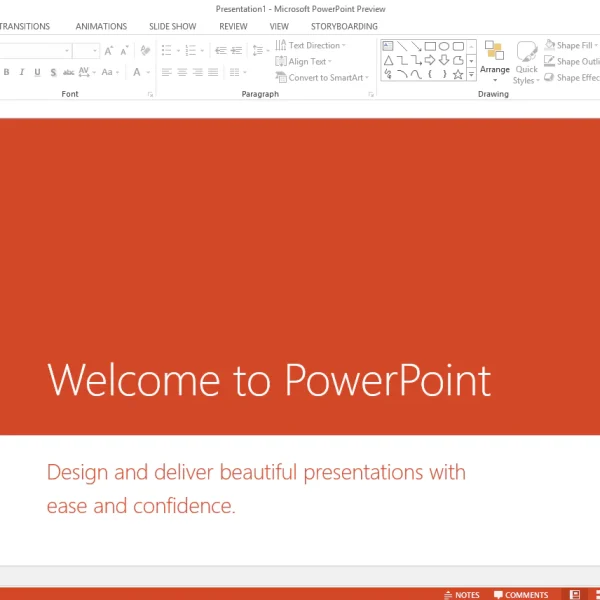This screenshot has height=600, width=600.
Task: Click Bullets list icon
Action: [166, 50]
